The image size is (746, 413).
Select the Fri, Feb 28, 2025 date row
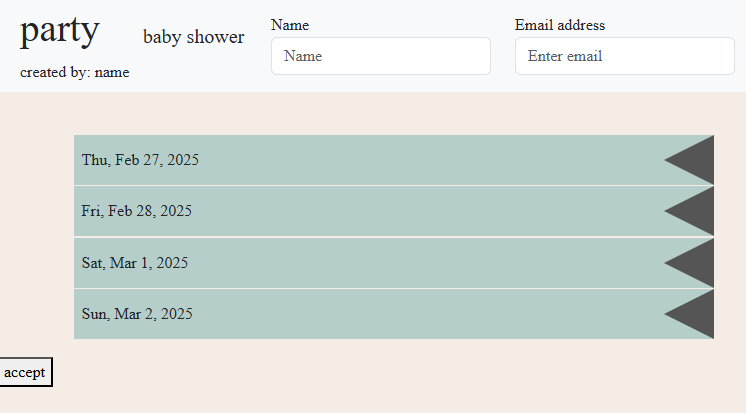click(394, 211)
